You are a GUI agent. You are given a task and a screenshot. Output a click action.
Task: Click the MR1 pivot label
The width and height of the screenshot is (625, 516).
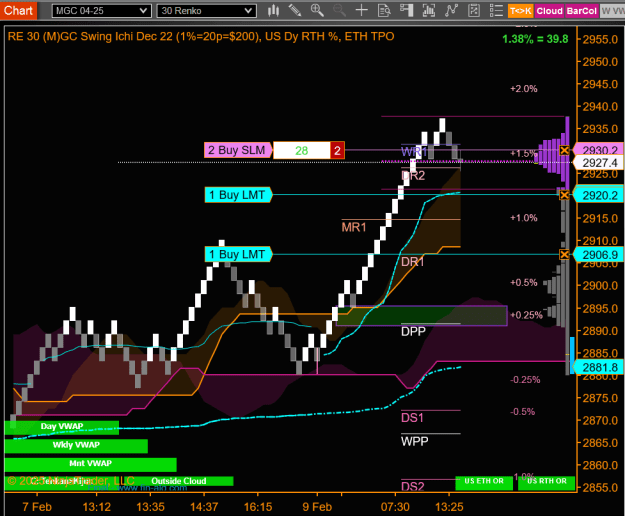[354, 228]
